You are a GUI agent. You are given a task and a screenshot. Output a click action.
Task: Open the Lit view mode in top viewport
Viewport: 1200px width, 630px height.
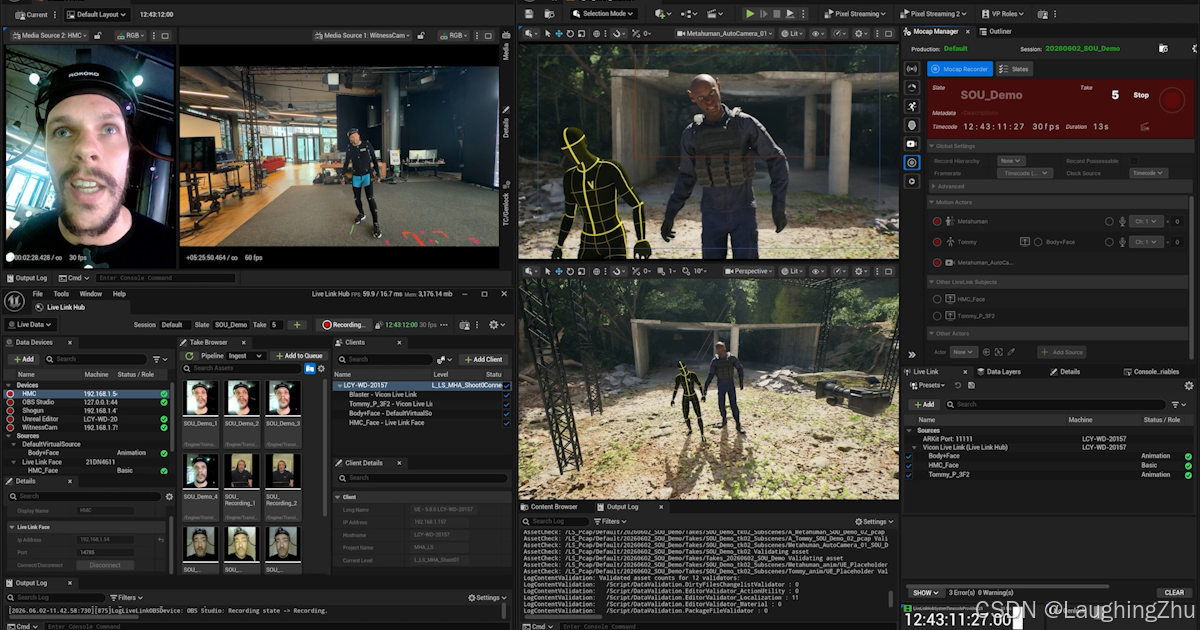[794, 33]
